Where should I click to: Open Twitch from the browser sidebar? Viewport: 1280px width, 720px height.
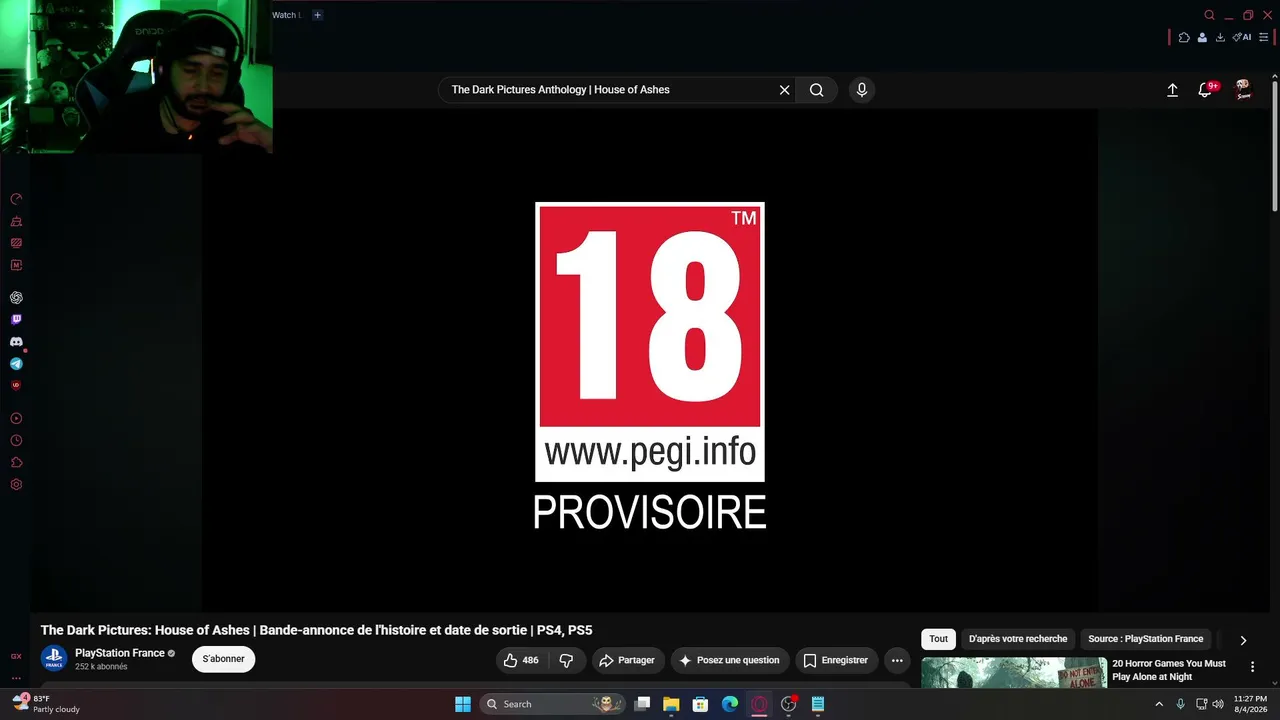click(16, 320)
